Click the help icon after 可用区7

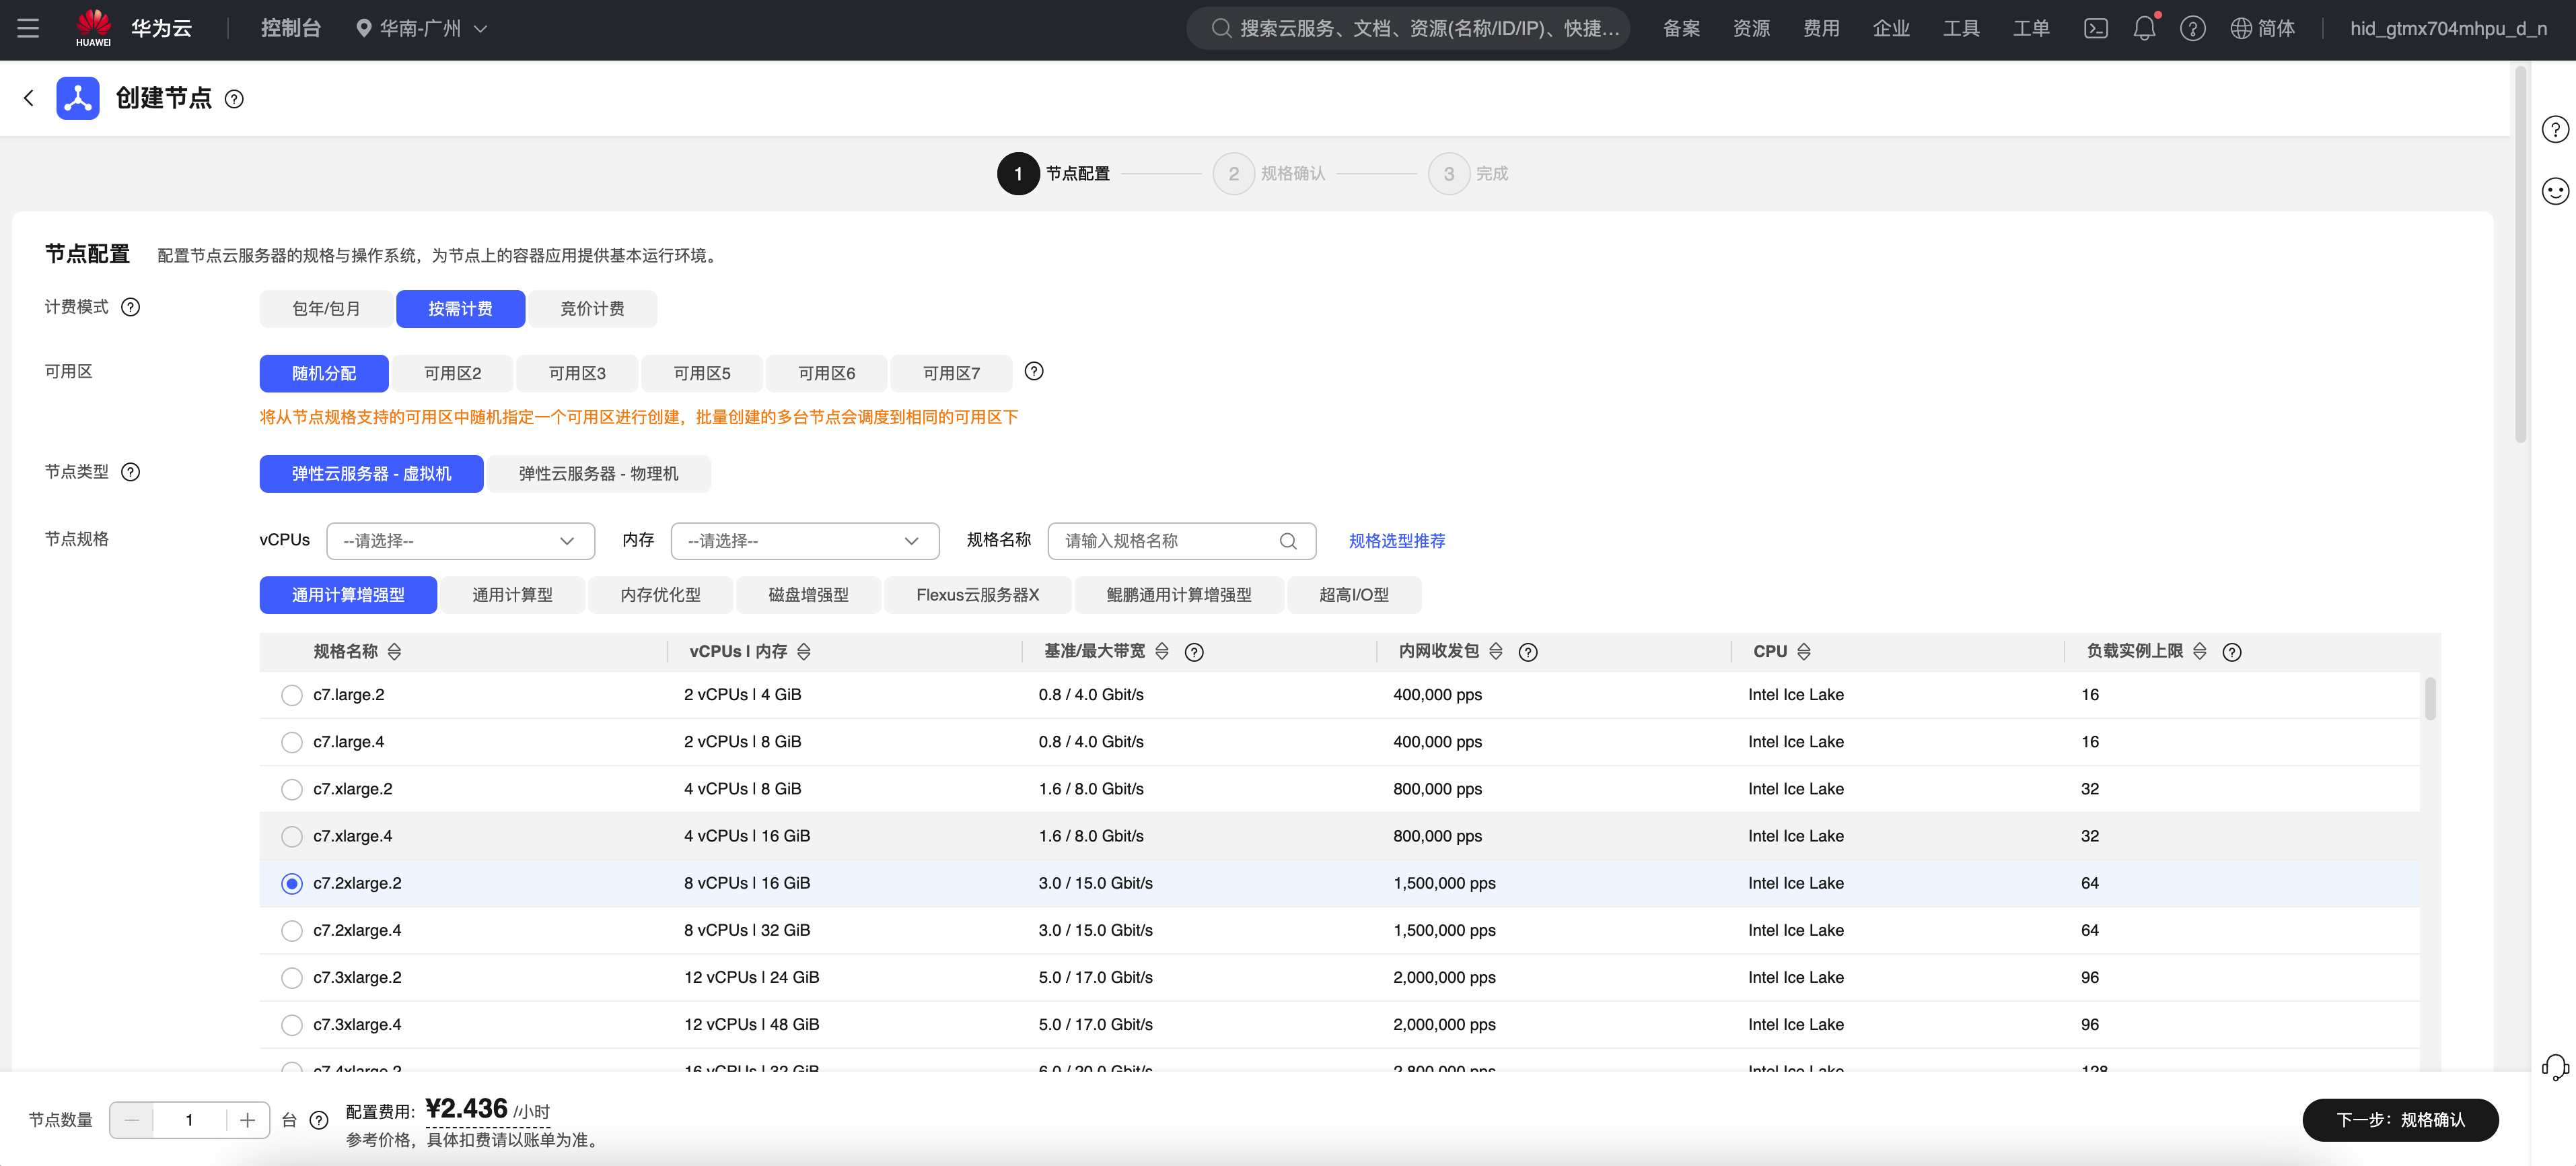pyautogui.click(x=1034, y=371)
